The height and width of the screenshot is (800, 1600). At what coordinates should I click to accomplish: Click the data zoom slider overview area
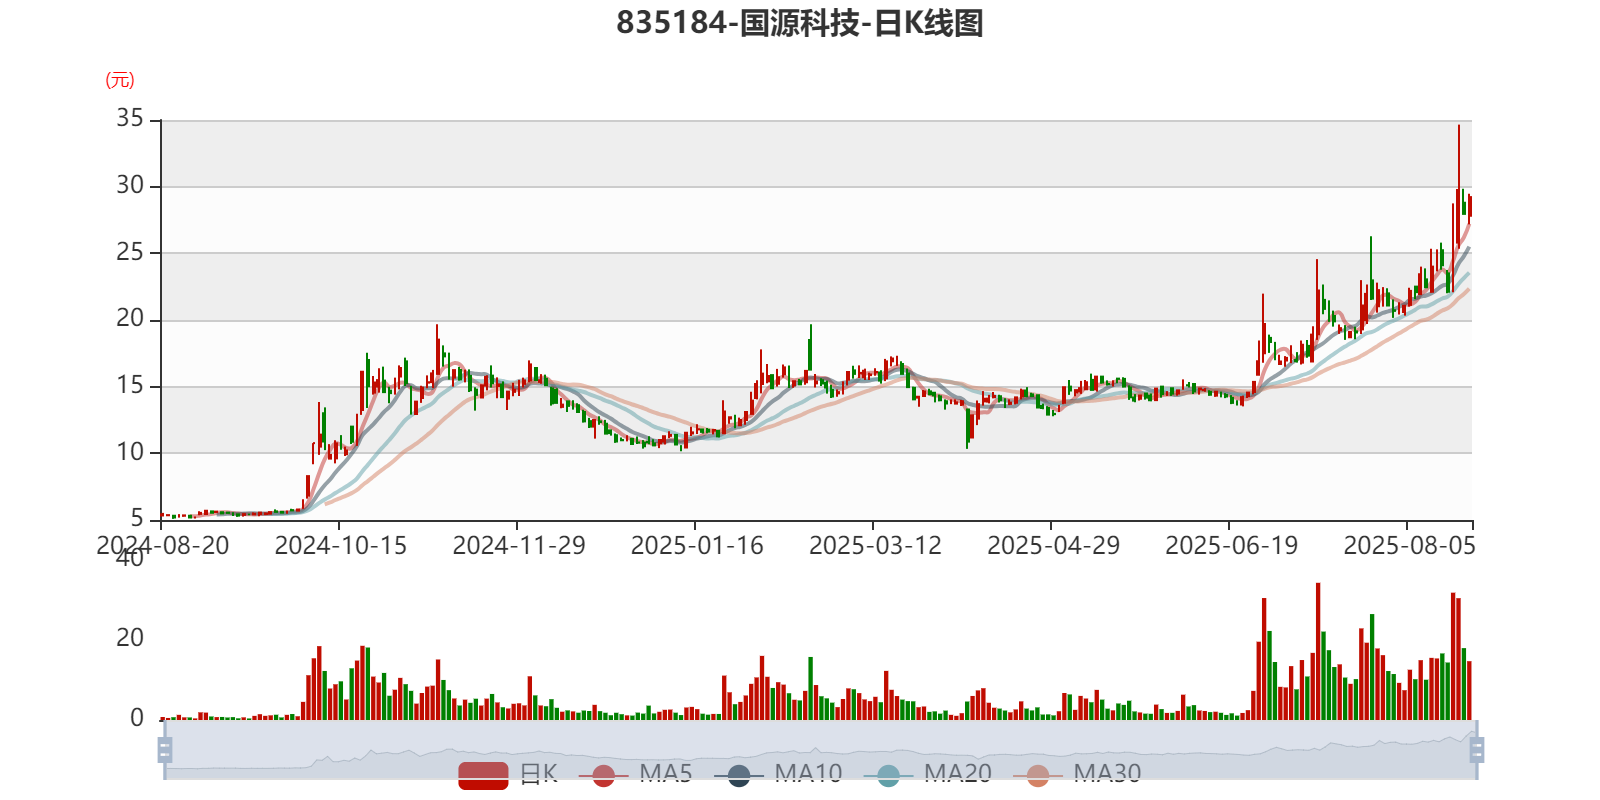click(x=820, y=749)
